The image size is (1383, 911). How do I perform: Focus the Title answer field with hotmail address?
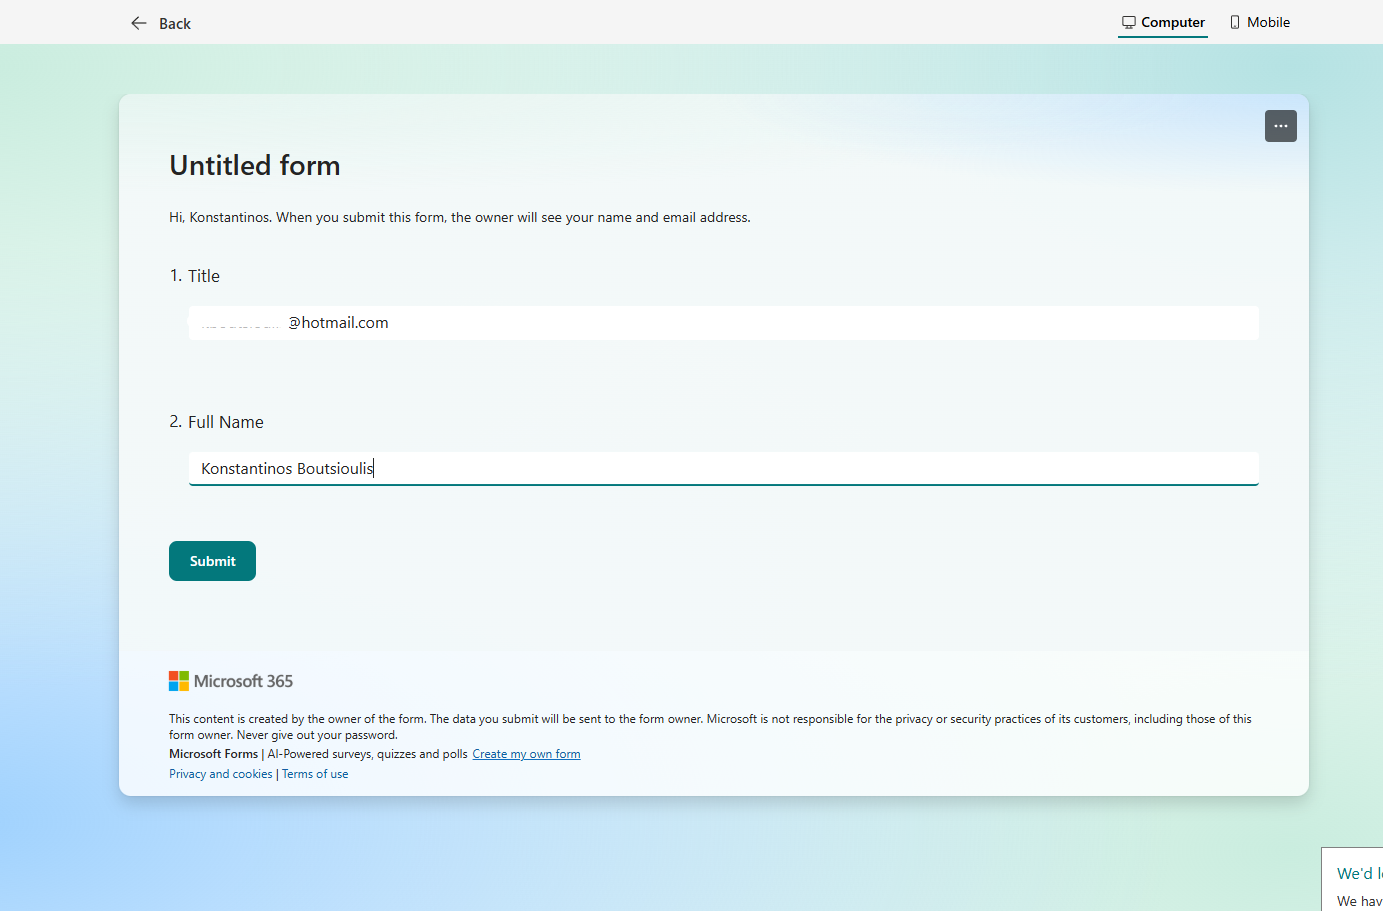tap(723, 323)
